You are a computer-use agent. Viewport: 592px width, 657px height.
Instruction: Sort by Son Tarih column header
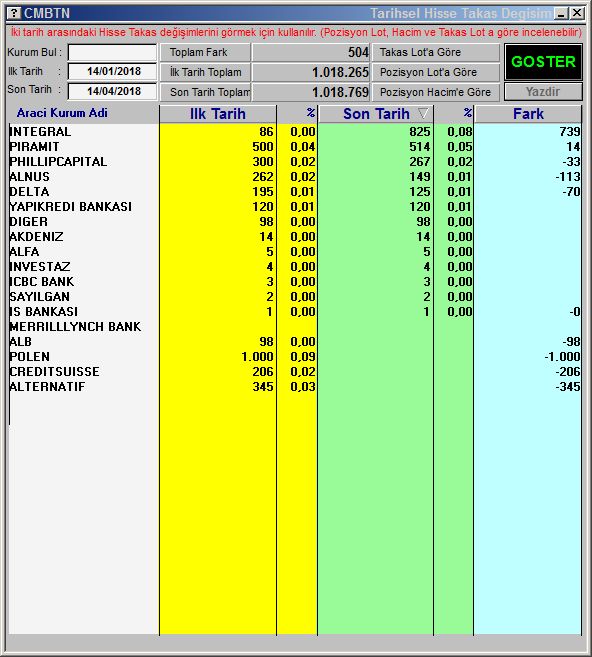pos(376,114)
